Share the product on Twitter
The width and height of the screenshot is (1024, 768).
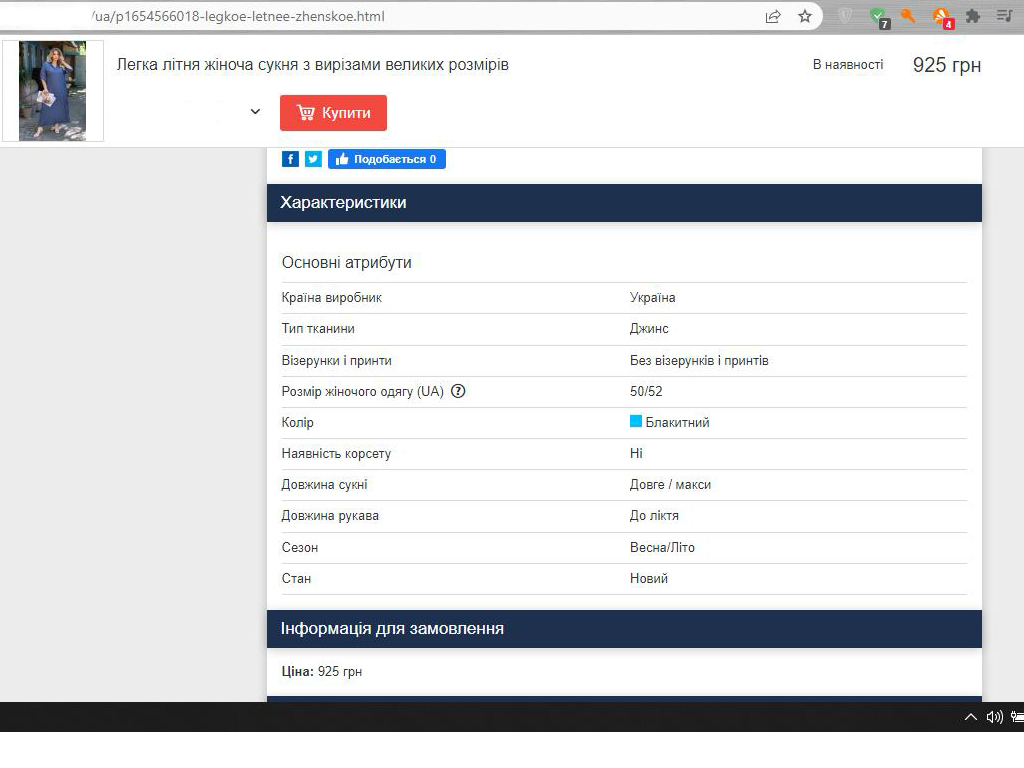click(313, 159)
